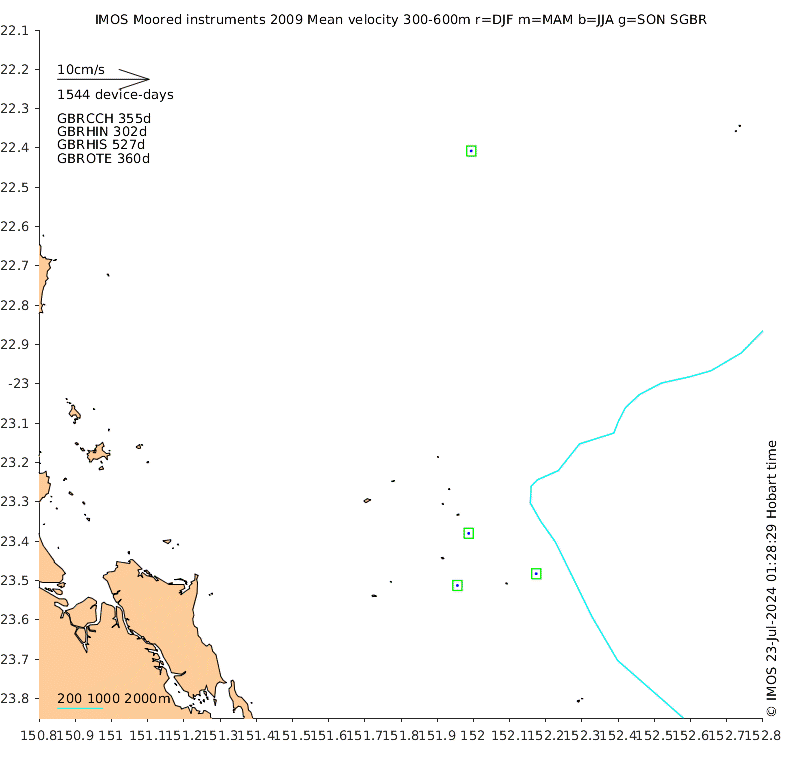This screenshot has height=760, width=787.
Task: Click the '150.8' longitude axis label
Action: [x=38, y=736]
